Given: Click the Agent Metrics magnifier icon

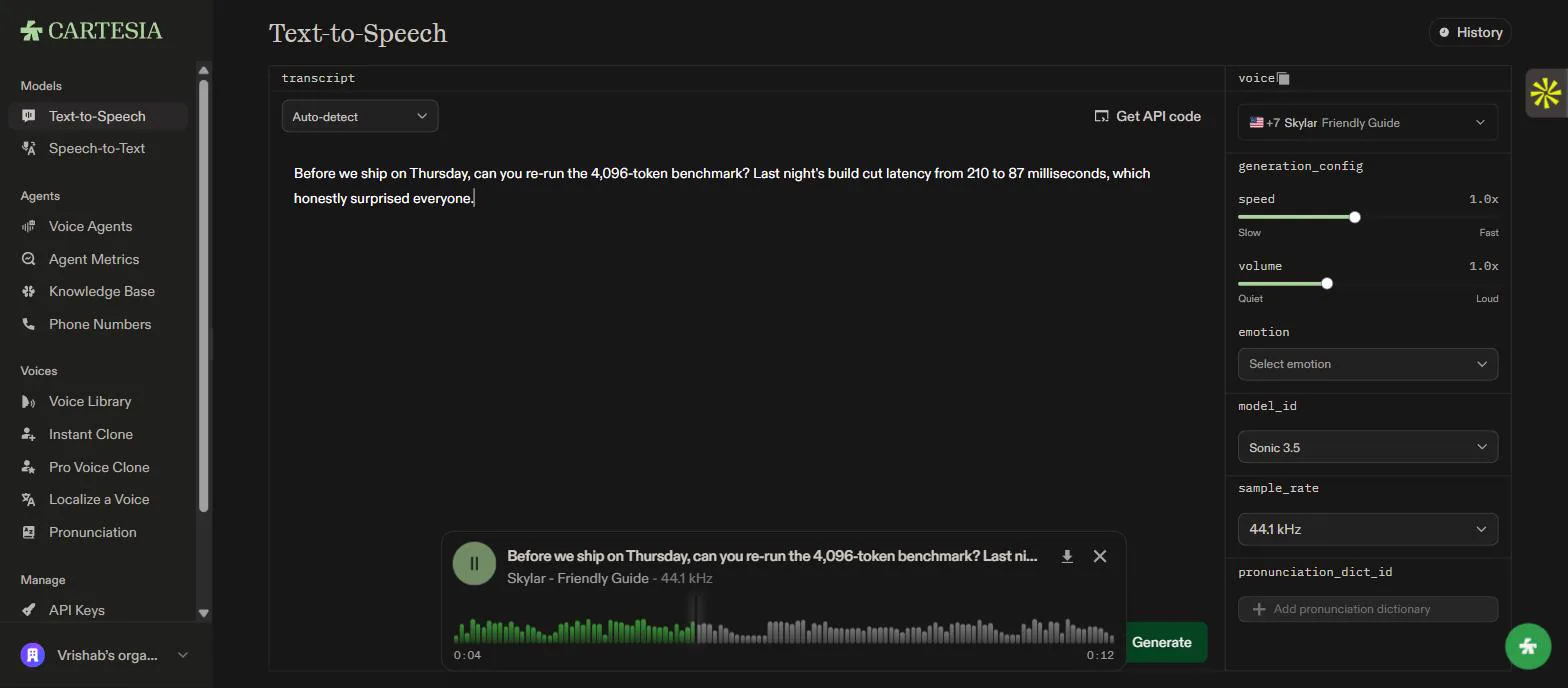Looking at the screenshot, I should 28,259.
